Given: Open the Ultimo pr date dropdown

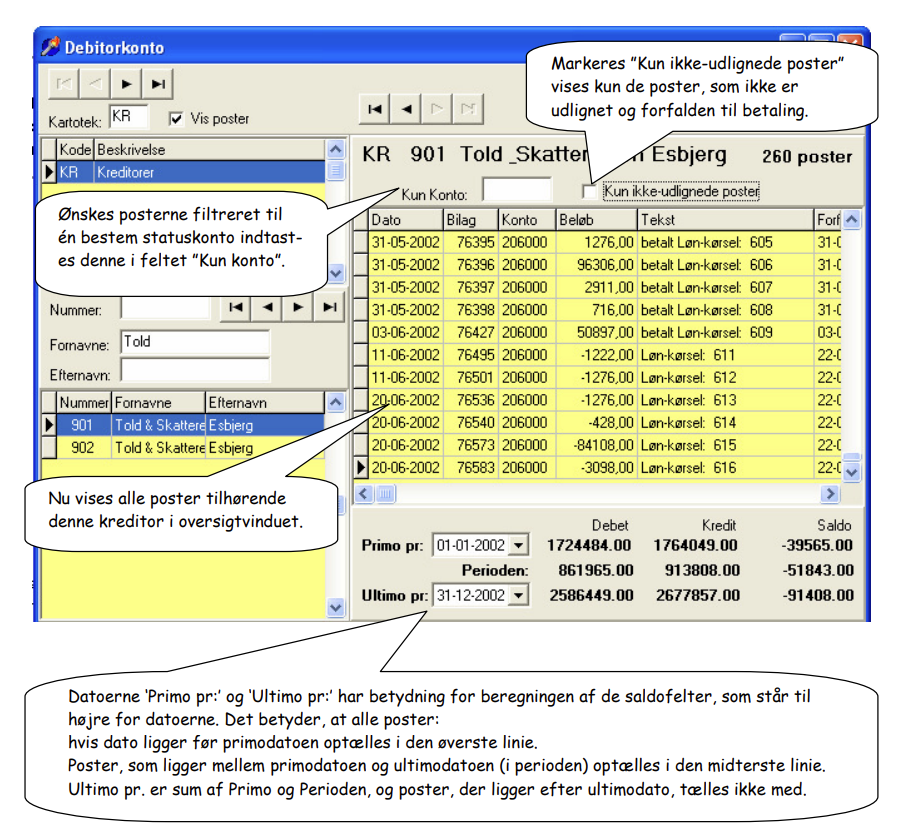Looking at the screenshot, I should (x=519, y=595).
